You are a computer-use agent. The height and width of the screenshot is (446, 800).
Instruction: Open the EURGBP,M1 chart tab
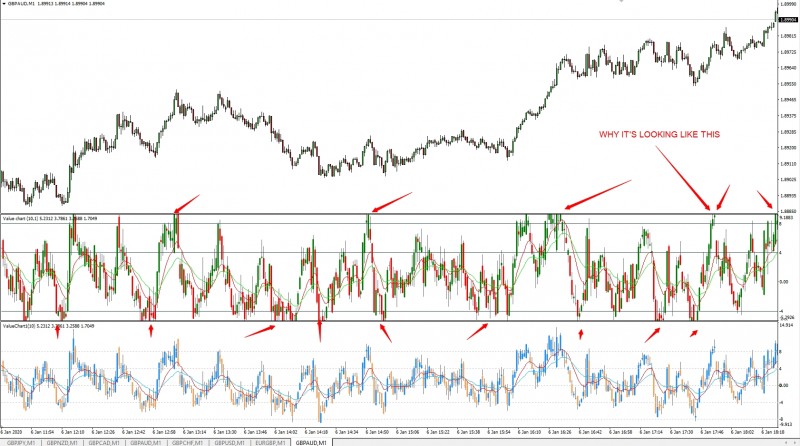pyautogui.click(x=271, y=442)
